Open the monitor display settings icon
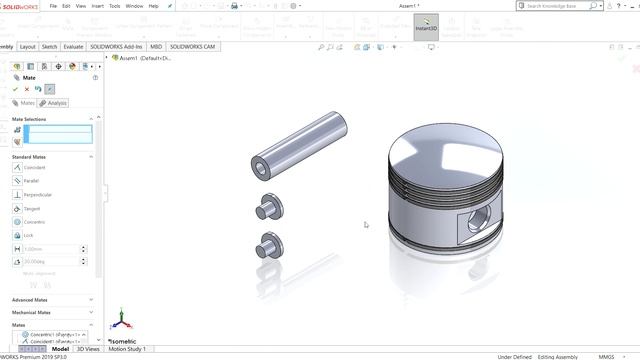This screenshot has width=640, height=360. tap(431, 47)
